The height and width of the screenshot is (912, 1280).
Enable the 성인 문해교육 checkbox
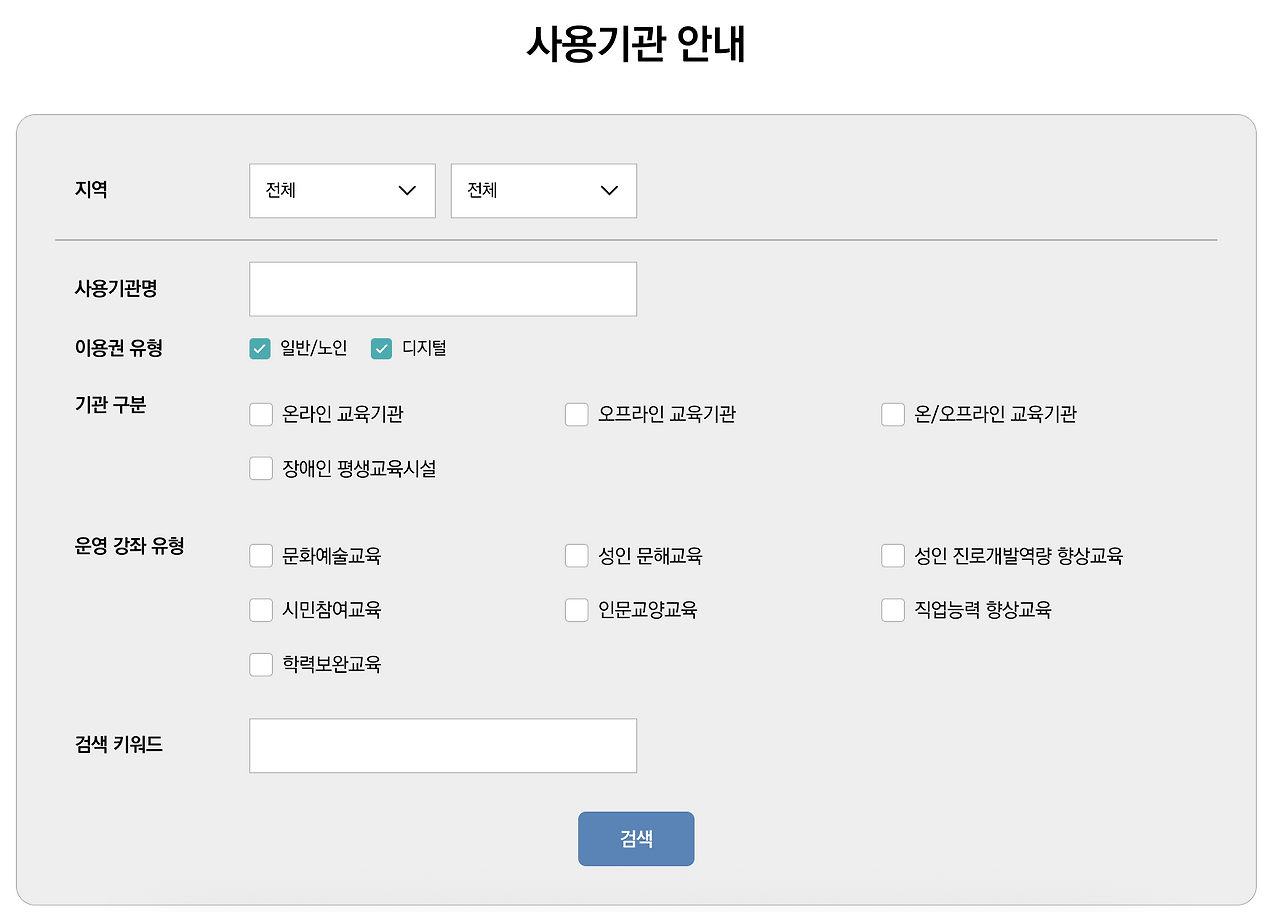(576, 555)
